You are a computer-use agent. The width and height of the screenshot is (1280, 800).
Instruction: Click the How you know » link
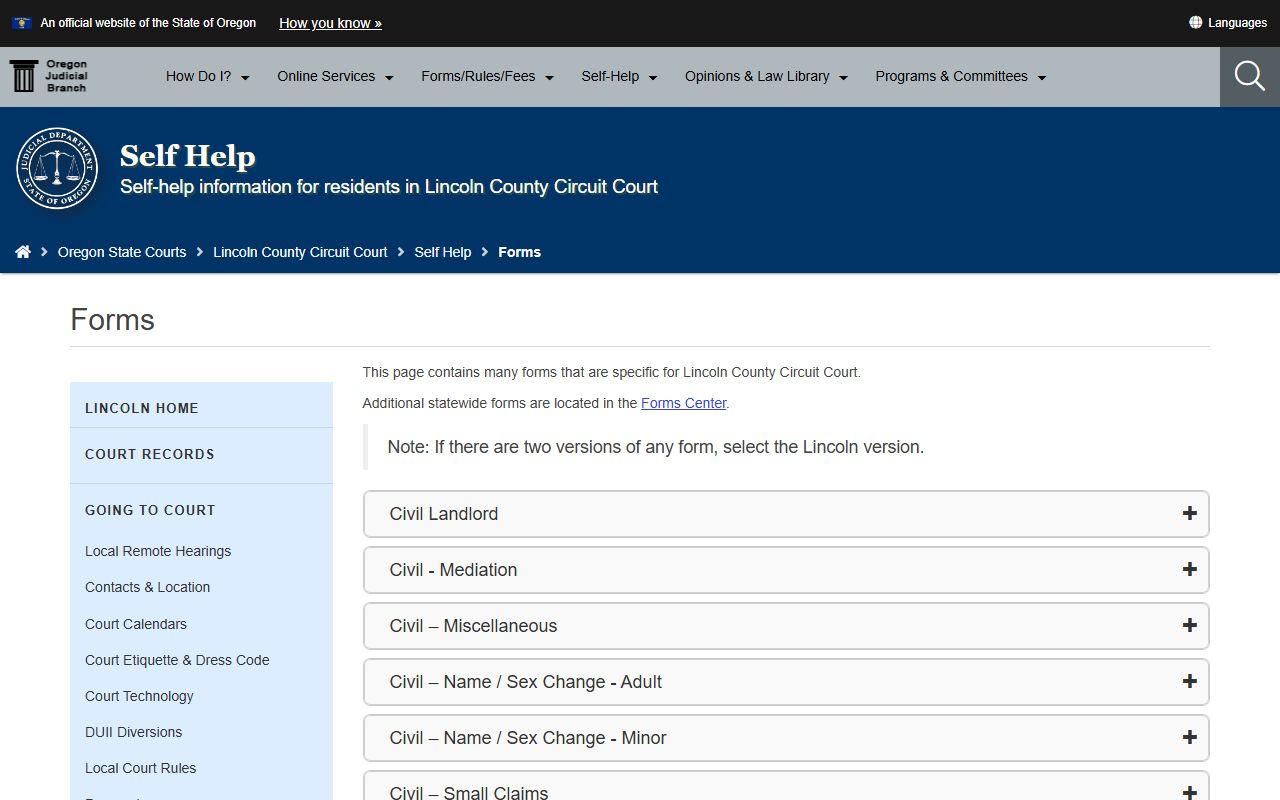pos(330,23)
